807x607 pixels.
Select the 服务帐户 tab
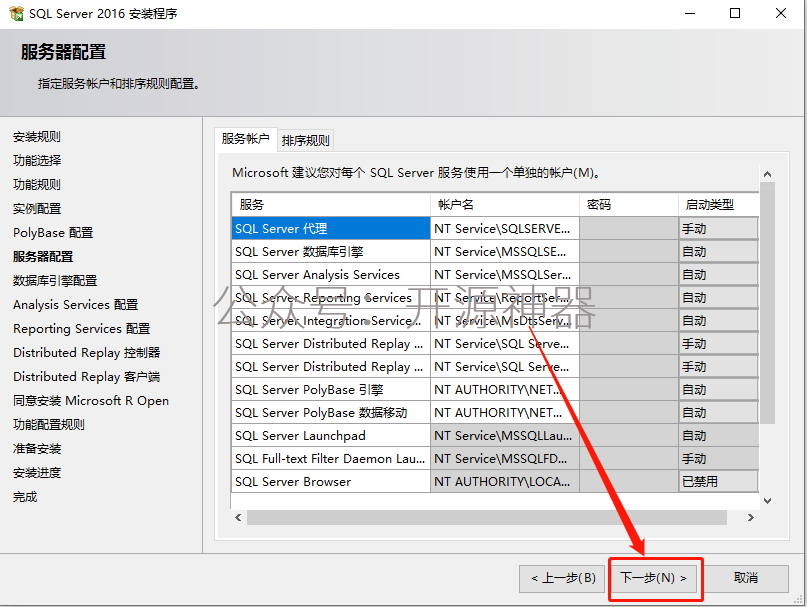coord(245,139)
